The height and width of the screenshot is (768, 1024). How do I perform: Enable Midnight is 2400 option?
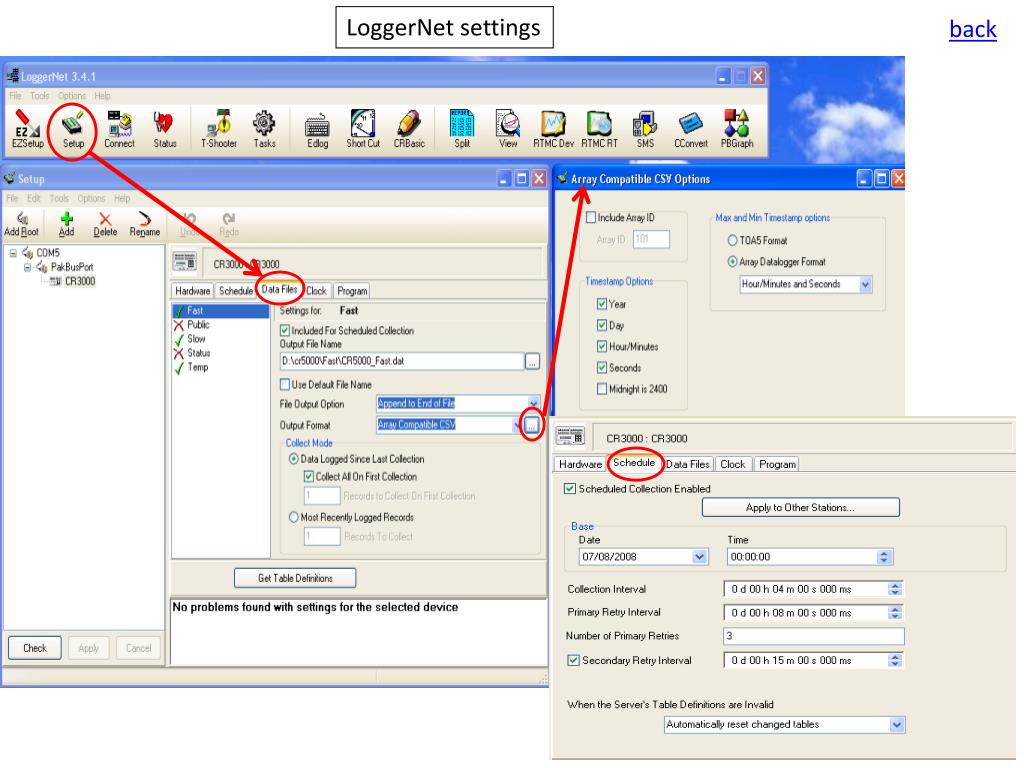602,389
